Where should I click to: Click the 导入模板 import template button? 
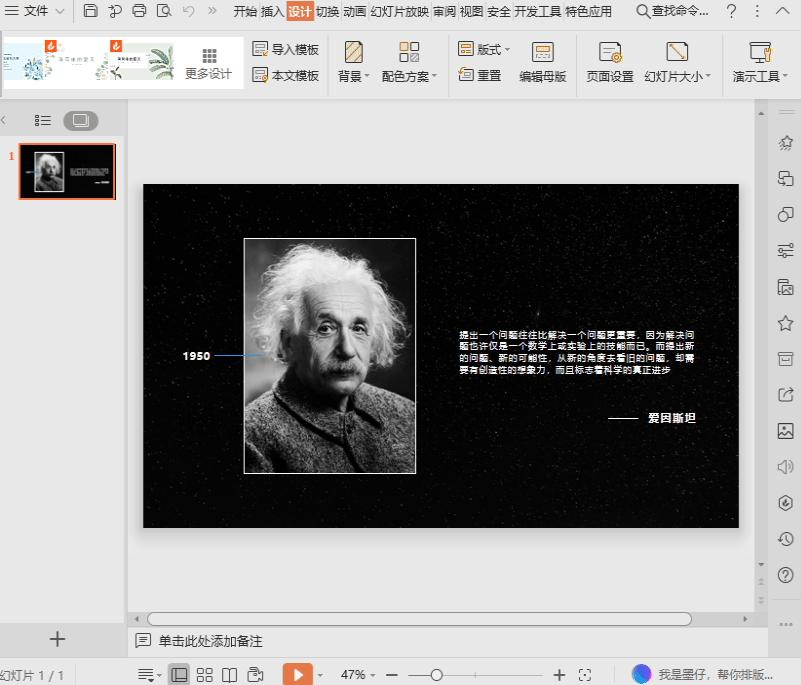[285, 47]
